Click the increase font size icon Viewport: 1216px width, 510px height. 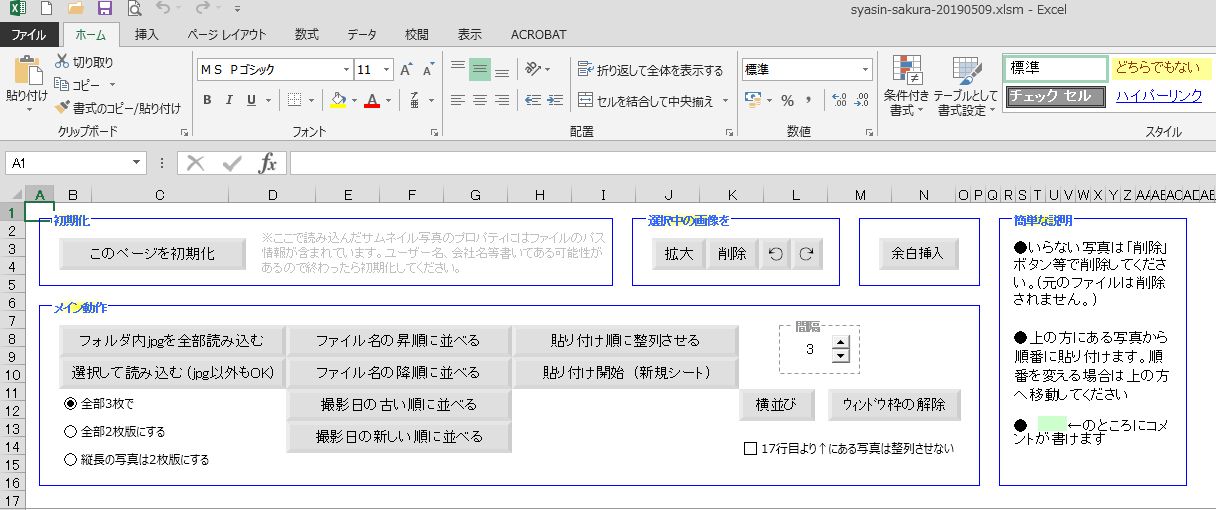click(x=406, y=70)
